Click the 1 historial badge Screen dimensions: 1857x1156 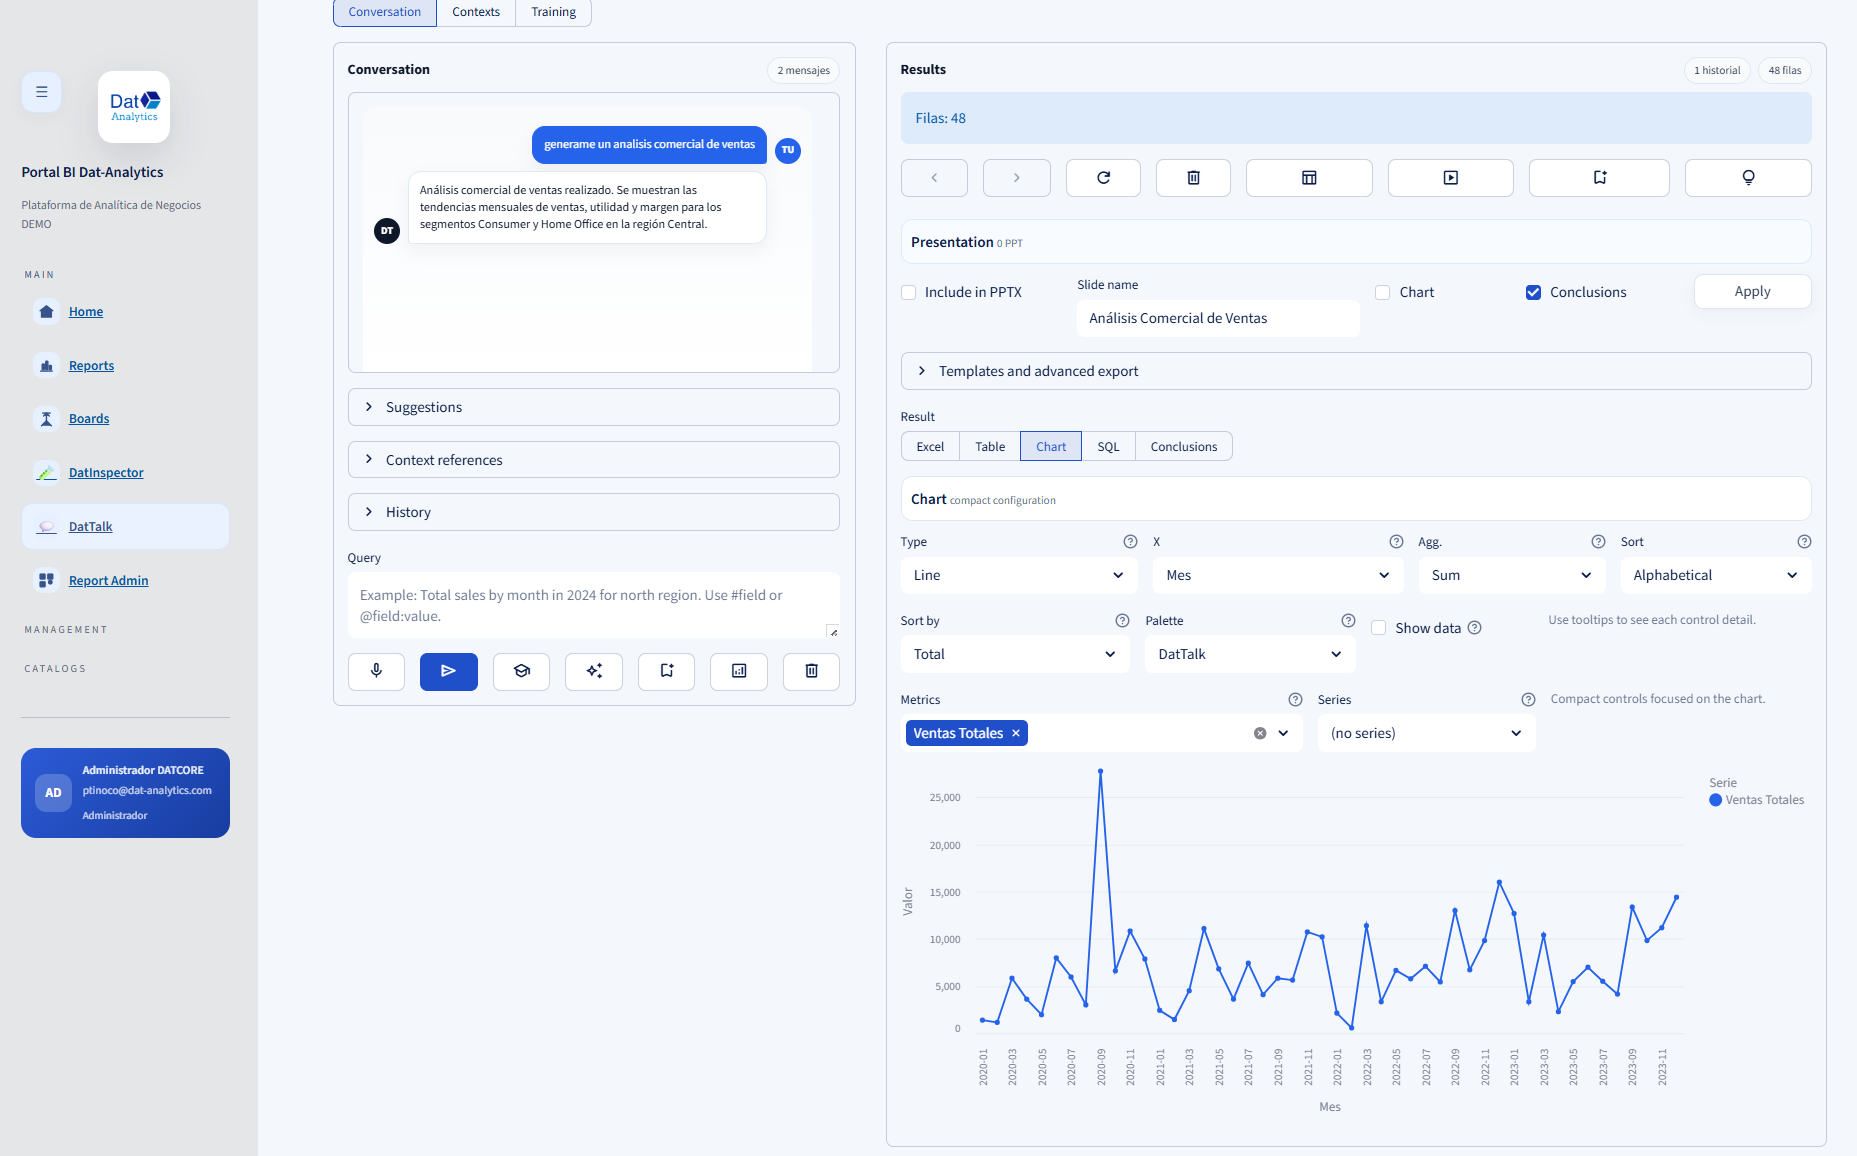click(1716, 70)
